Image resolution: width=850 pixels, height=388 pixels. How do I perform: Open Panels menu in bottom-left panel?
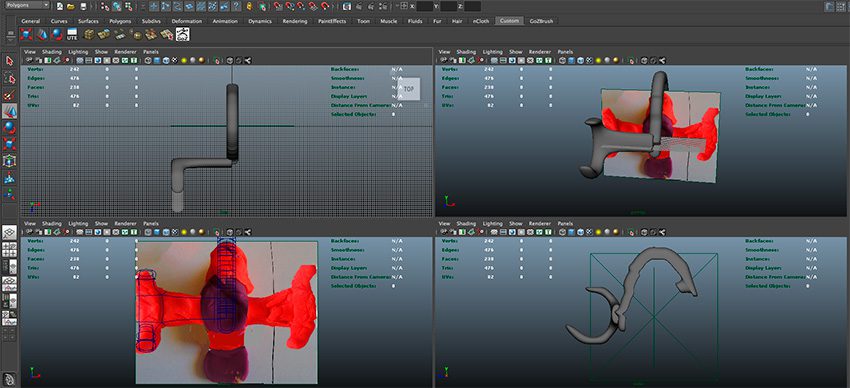point(151,223)
